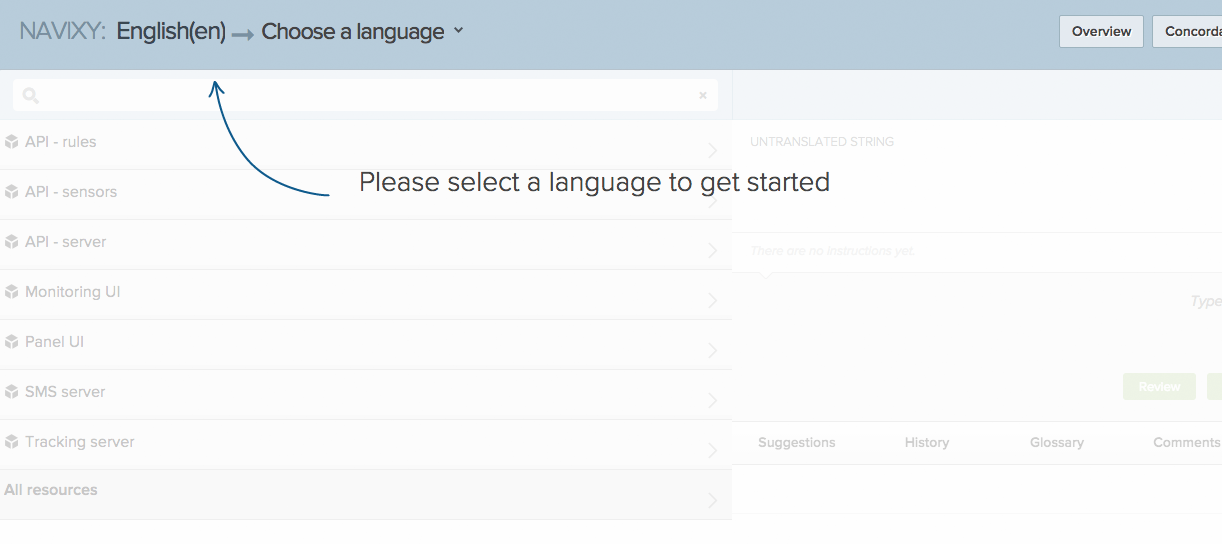1222x544 pixels.
Task: Click the cube icon beside Panel UI
Action: coord(12,342)
